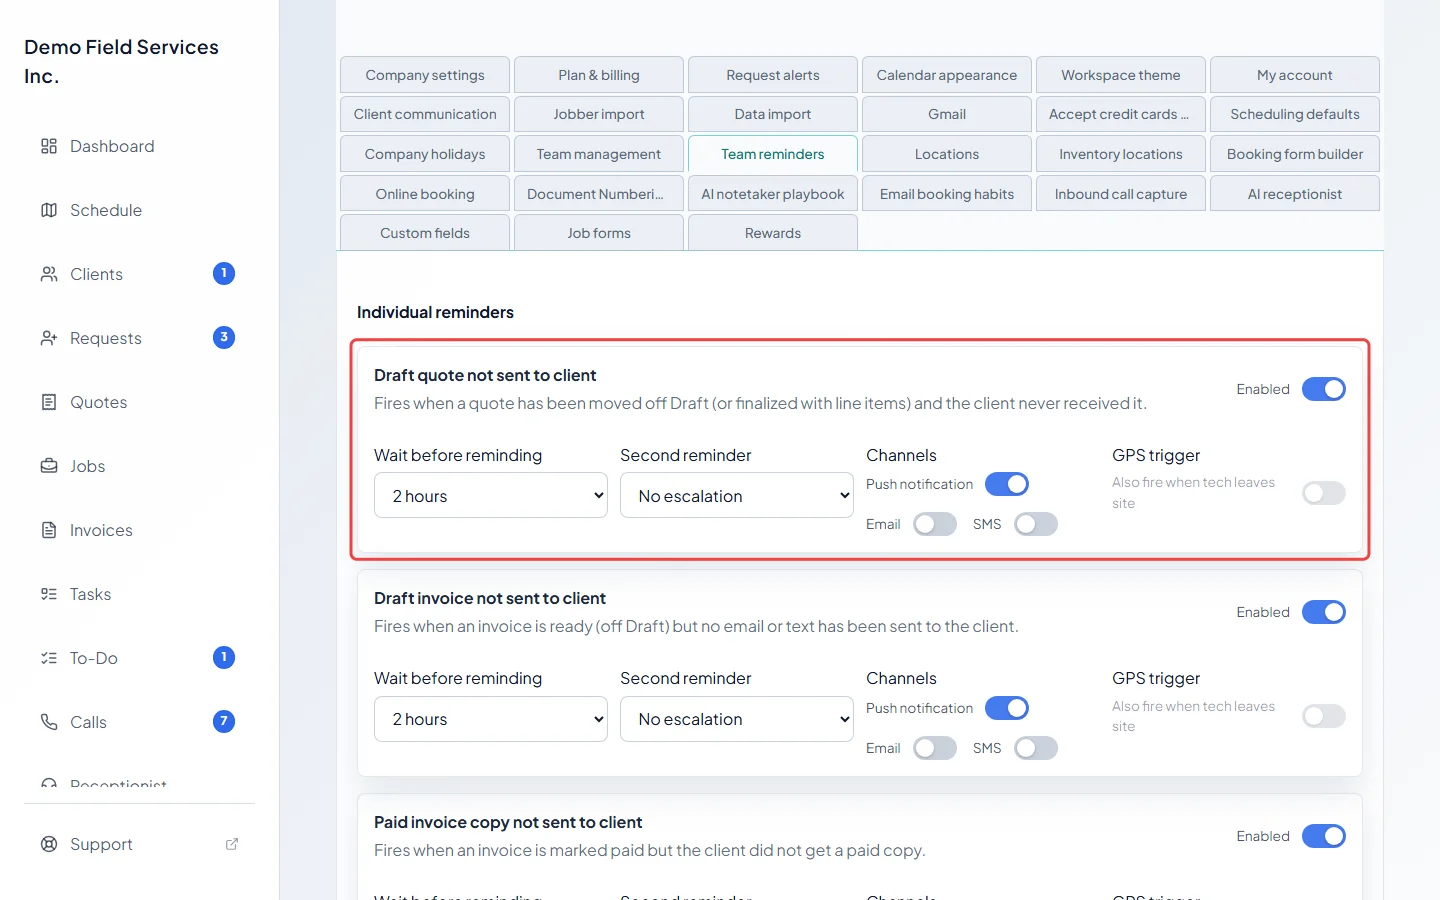Click Demo Field Services Inc. title
Screen dimensions: 1440x900
(x=121, y=61)
